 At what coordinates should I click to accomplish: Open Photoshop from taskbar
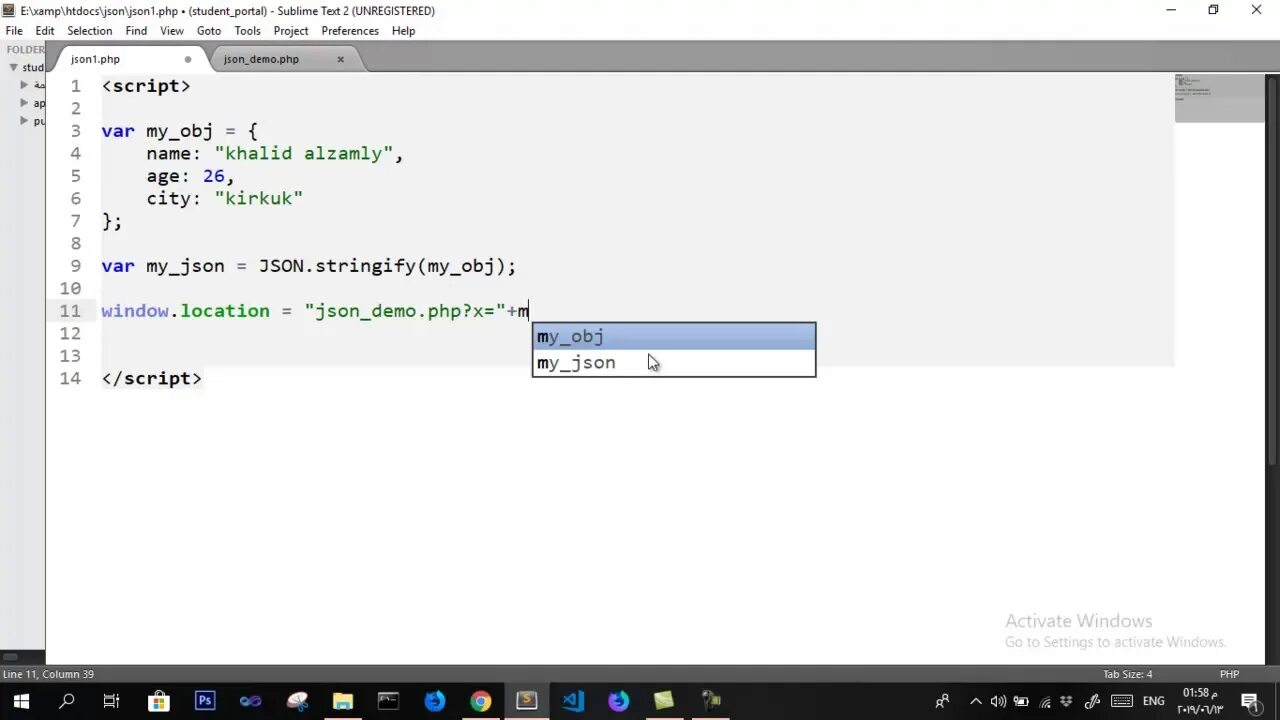(x=204, y=701)
